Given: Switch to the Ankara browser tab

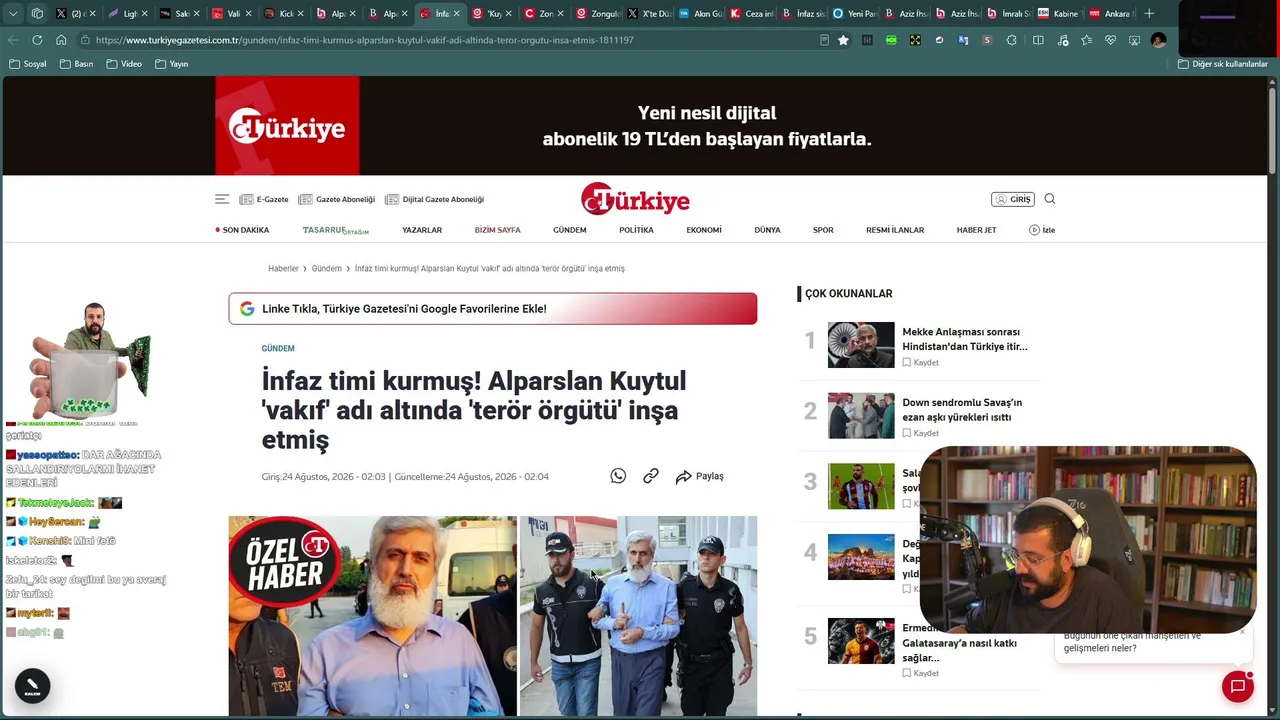Looking at the screenshot, I should pos(1110,14).
